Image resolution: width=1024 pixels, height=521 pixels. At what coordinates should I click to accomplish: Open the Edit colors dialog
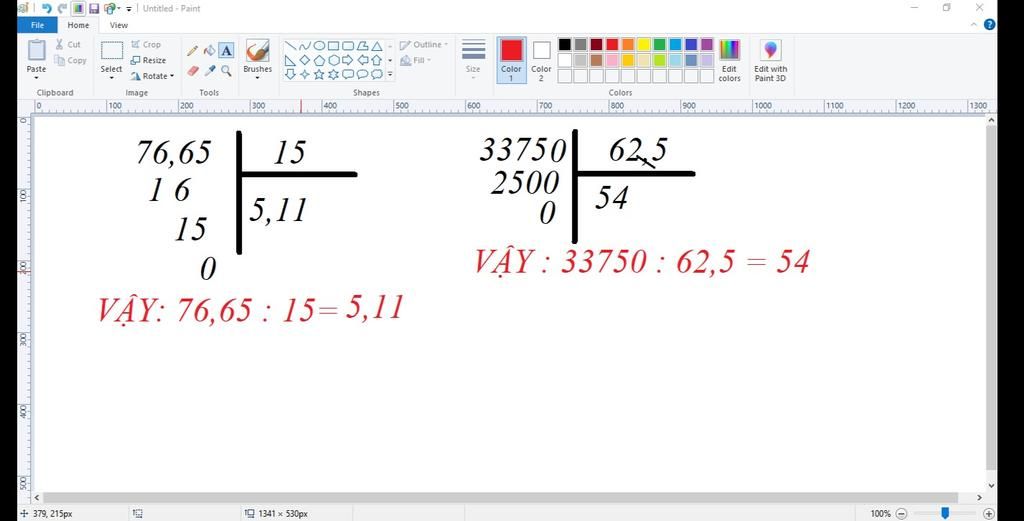coord(729,61)
